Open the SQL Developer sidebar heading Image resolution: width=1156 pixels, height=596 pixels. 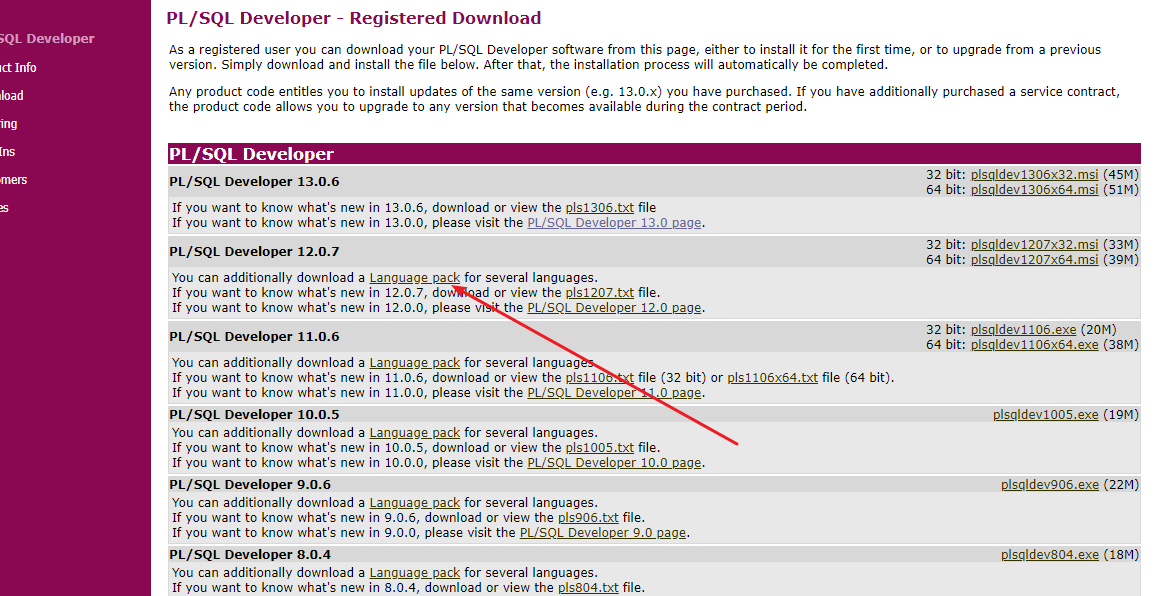click(47, 38)
